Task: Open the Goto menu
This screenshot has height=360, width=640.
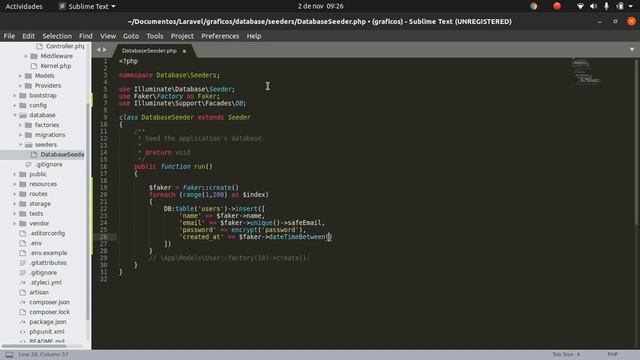Action: pos(131,36)
